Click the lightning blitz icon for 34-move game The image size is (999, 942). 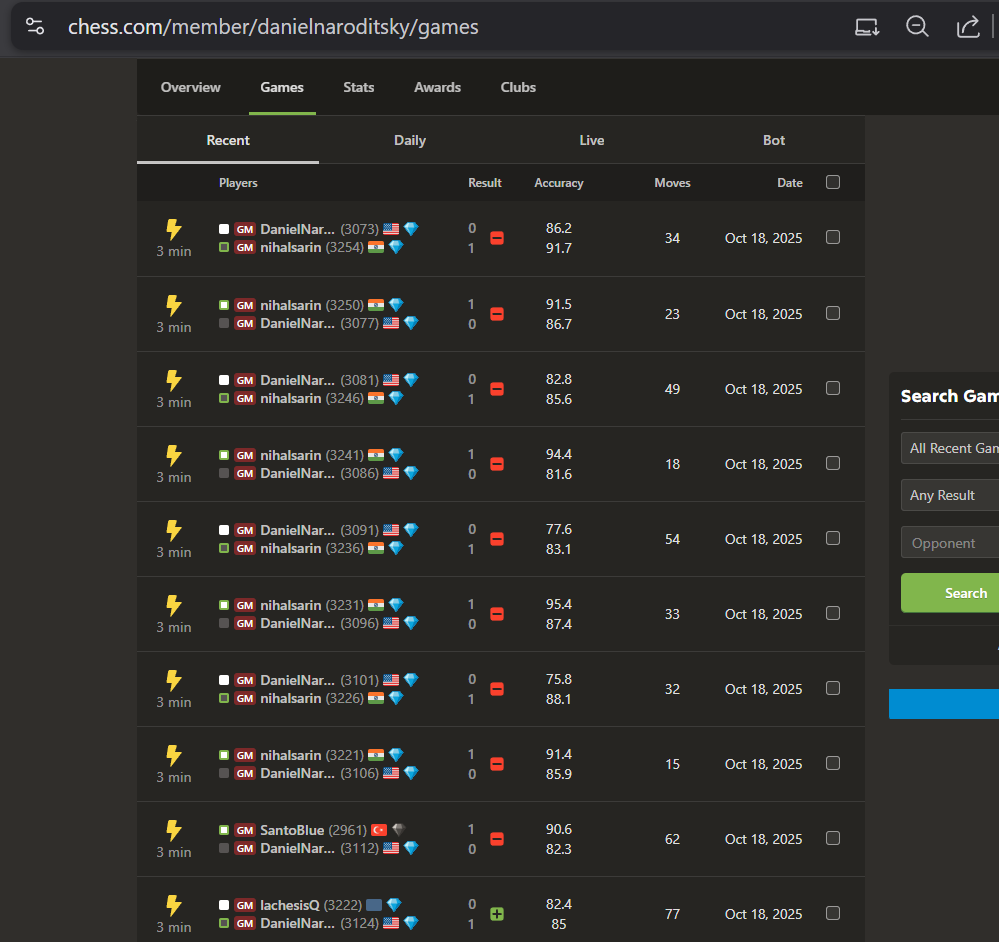pos(173,229)
